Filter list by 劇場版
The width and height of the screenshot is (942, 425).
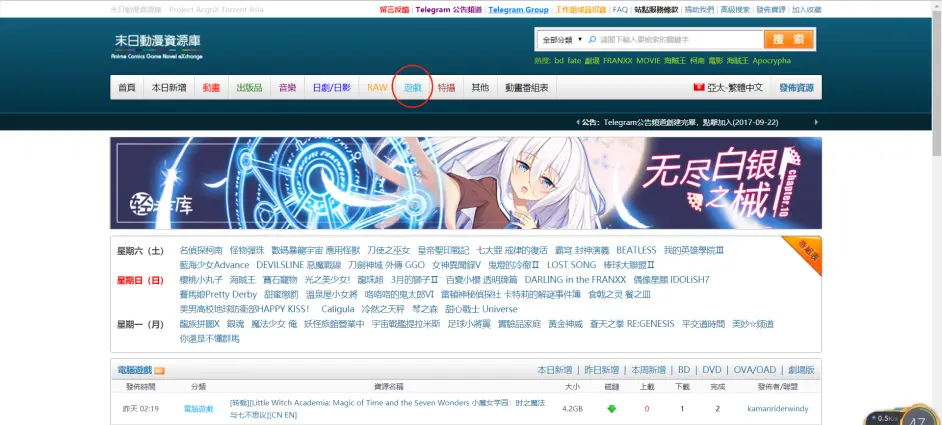(801, 370)
